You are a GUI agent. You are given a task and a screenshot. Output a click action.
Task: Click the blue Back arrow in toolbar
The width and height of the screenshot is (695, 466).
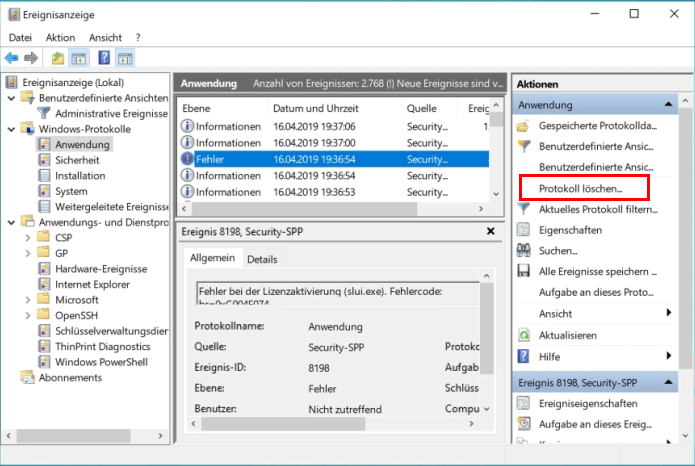12,58
